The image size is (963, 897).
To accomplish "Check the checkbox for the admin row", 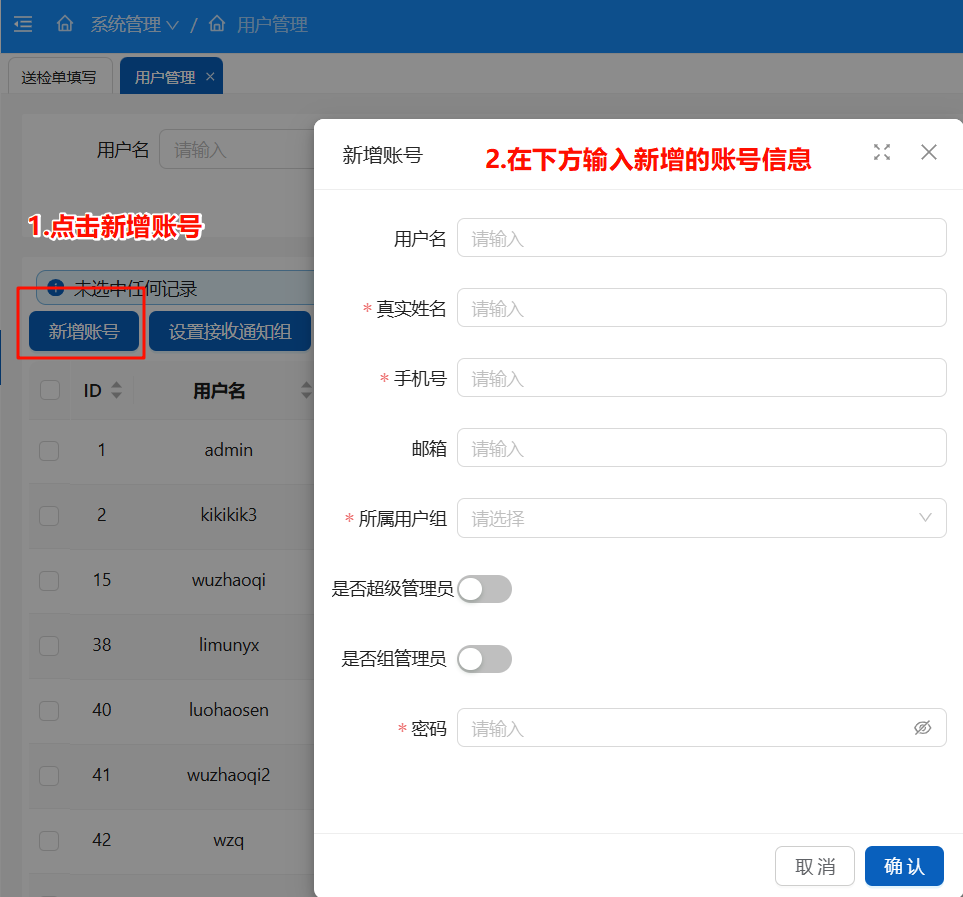I will point(49,451).
